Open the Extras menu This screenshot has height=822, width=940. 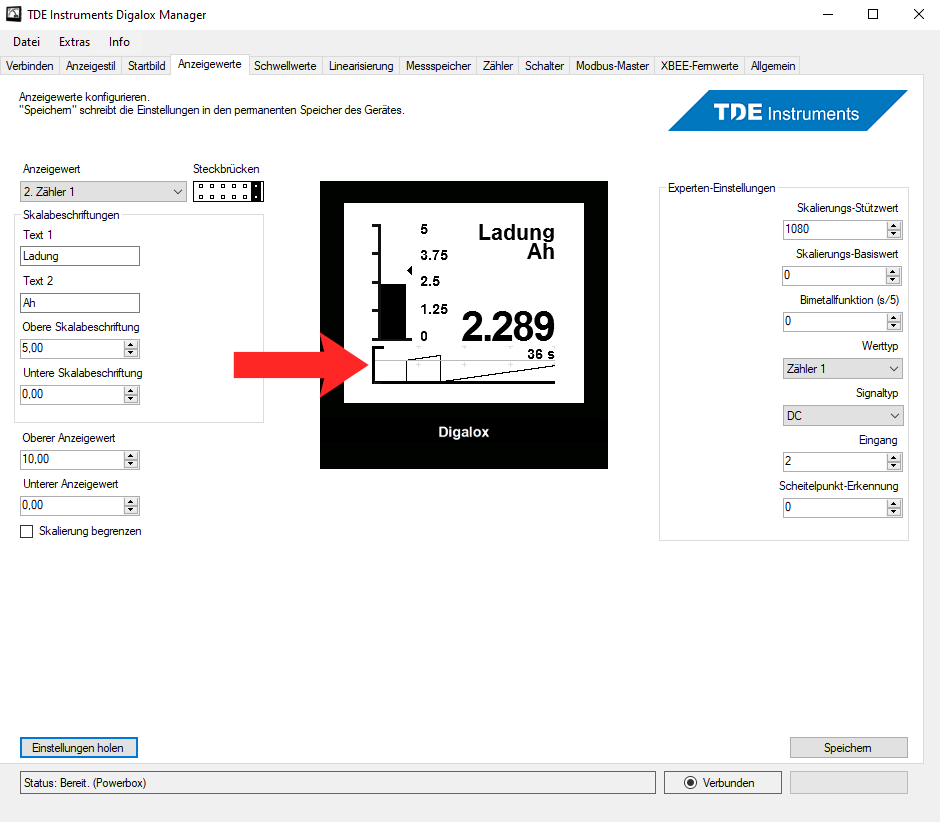(74, 42)
